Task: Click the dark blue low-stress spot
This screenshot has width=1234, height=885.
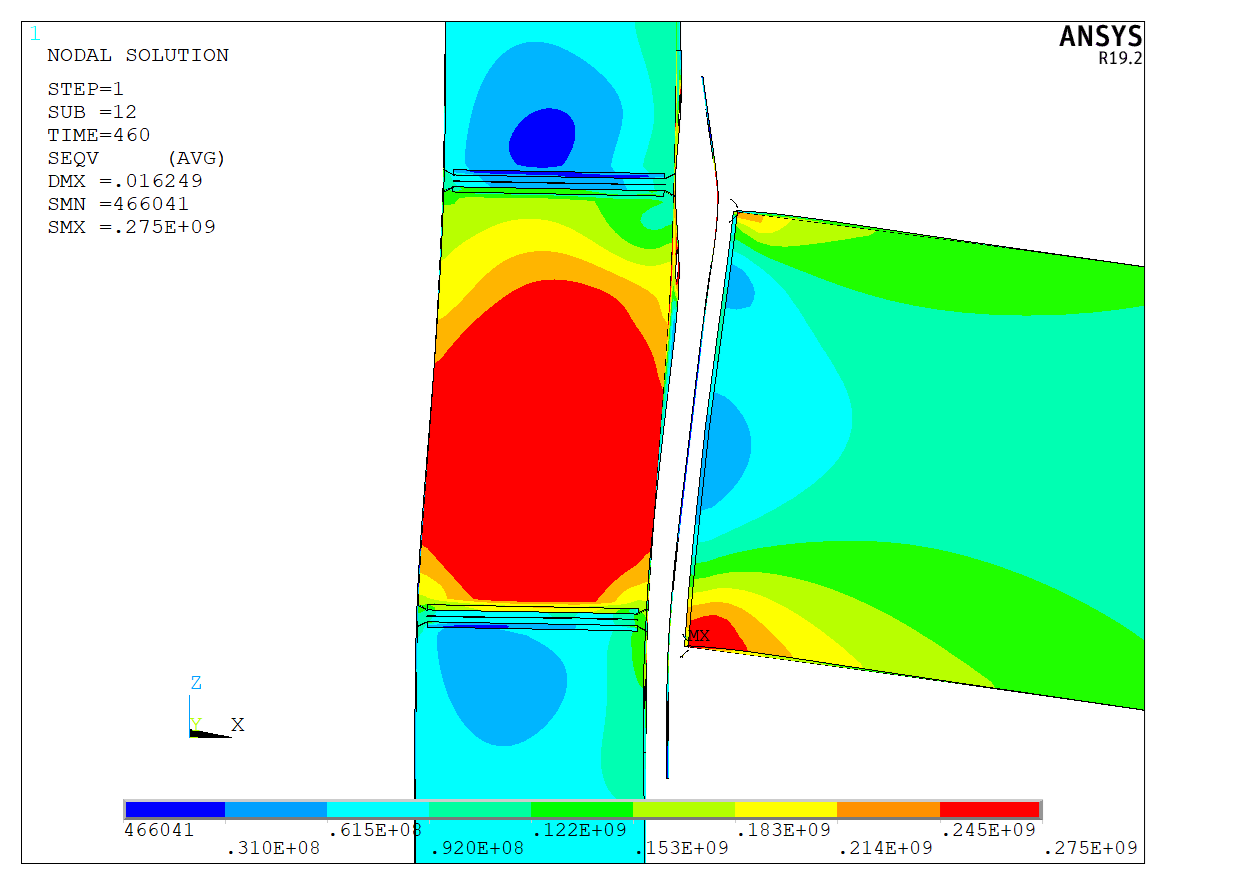Action: [543, 137]
